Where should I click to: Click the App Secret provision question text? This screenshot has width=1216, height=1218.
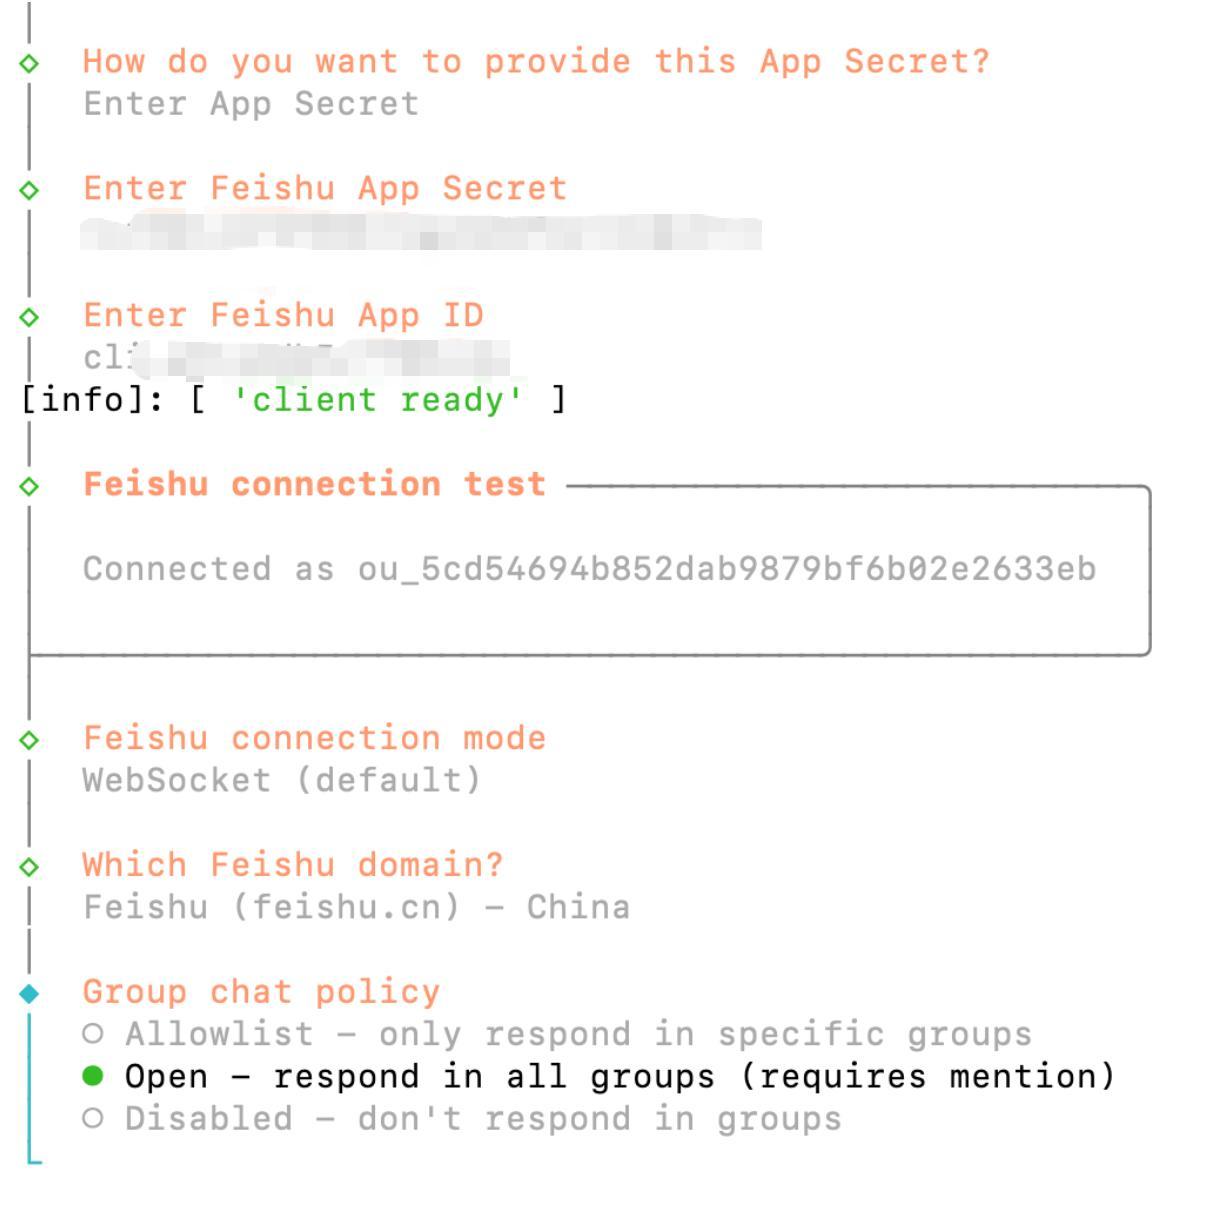pyautogui.click(x=536, y=62)
